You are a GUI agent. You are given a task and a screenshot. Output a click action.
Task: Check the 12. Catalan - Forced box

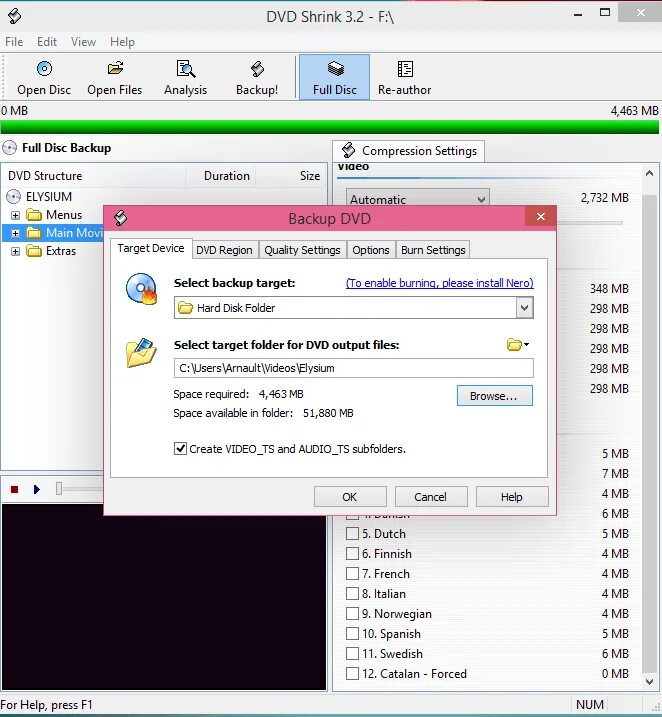click(352, 674)
